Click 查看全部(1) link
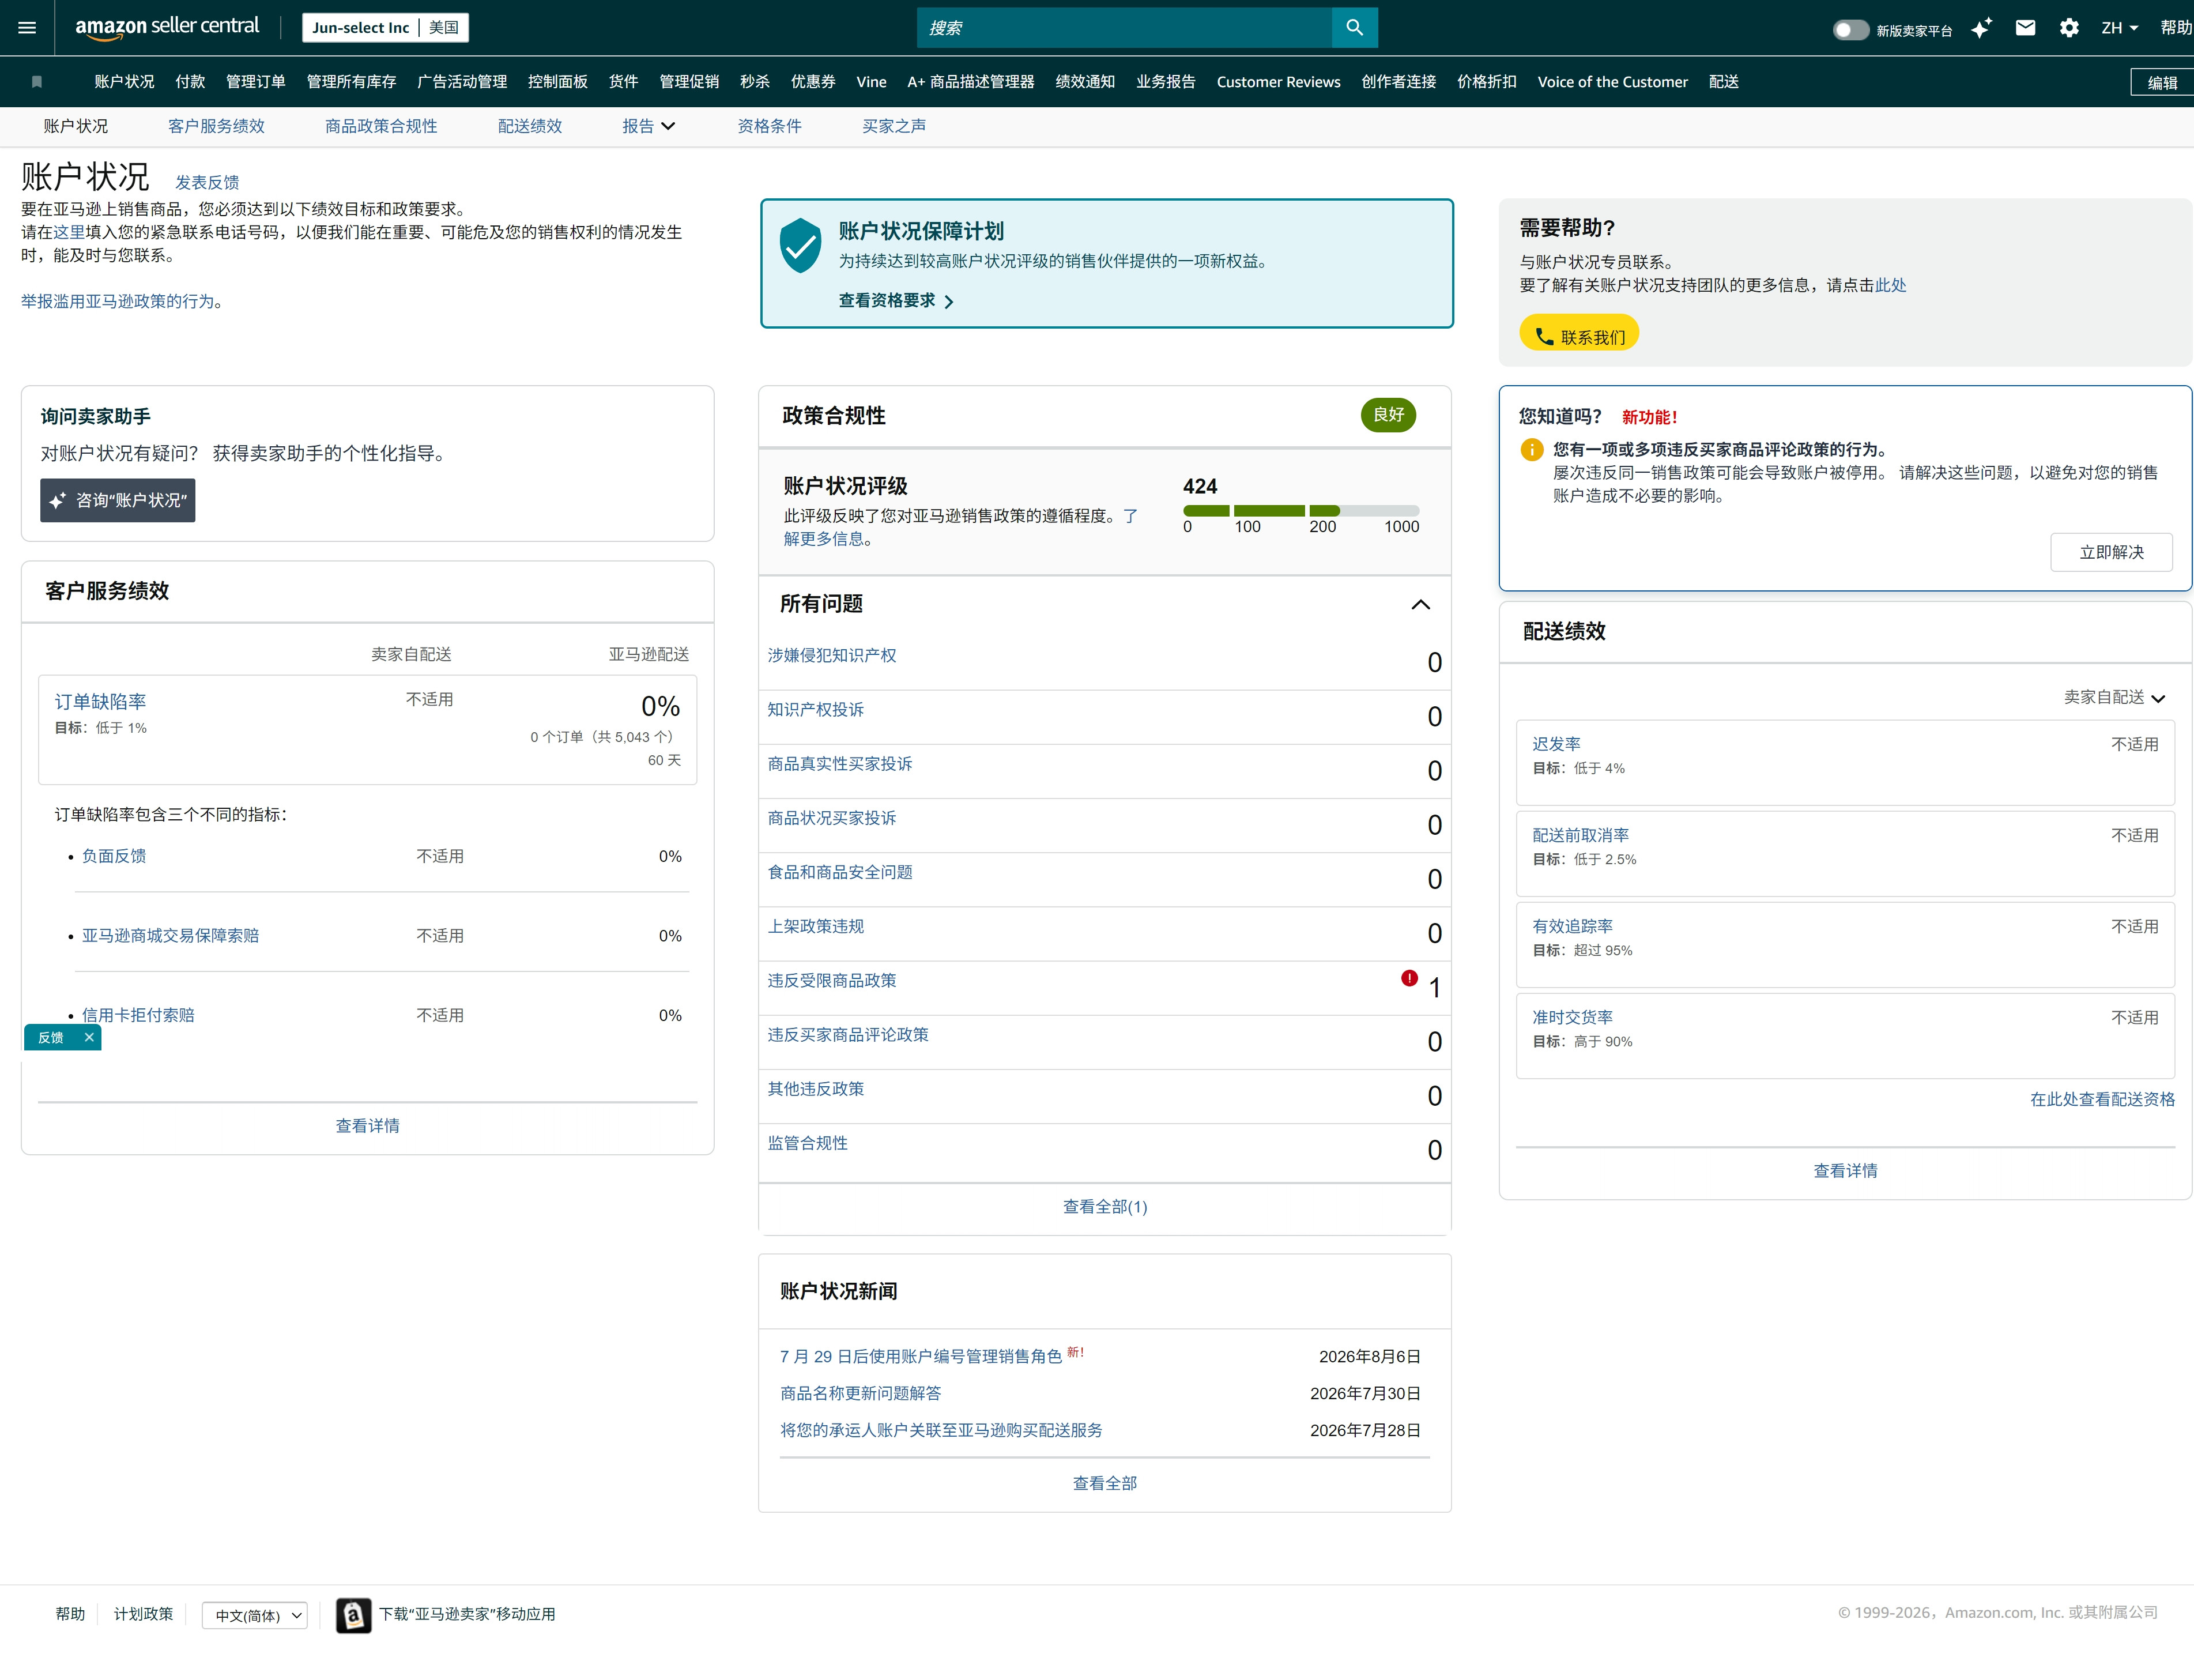The image size is (2194, 1680). click(1105, 1207)
